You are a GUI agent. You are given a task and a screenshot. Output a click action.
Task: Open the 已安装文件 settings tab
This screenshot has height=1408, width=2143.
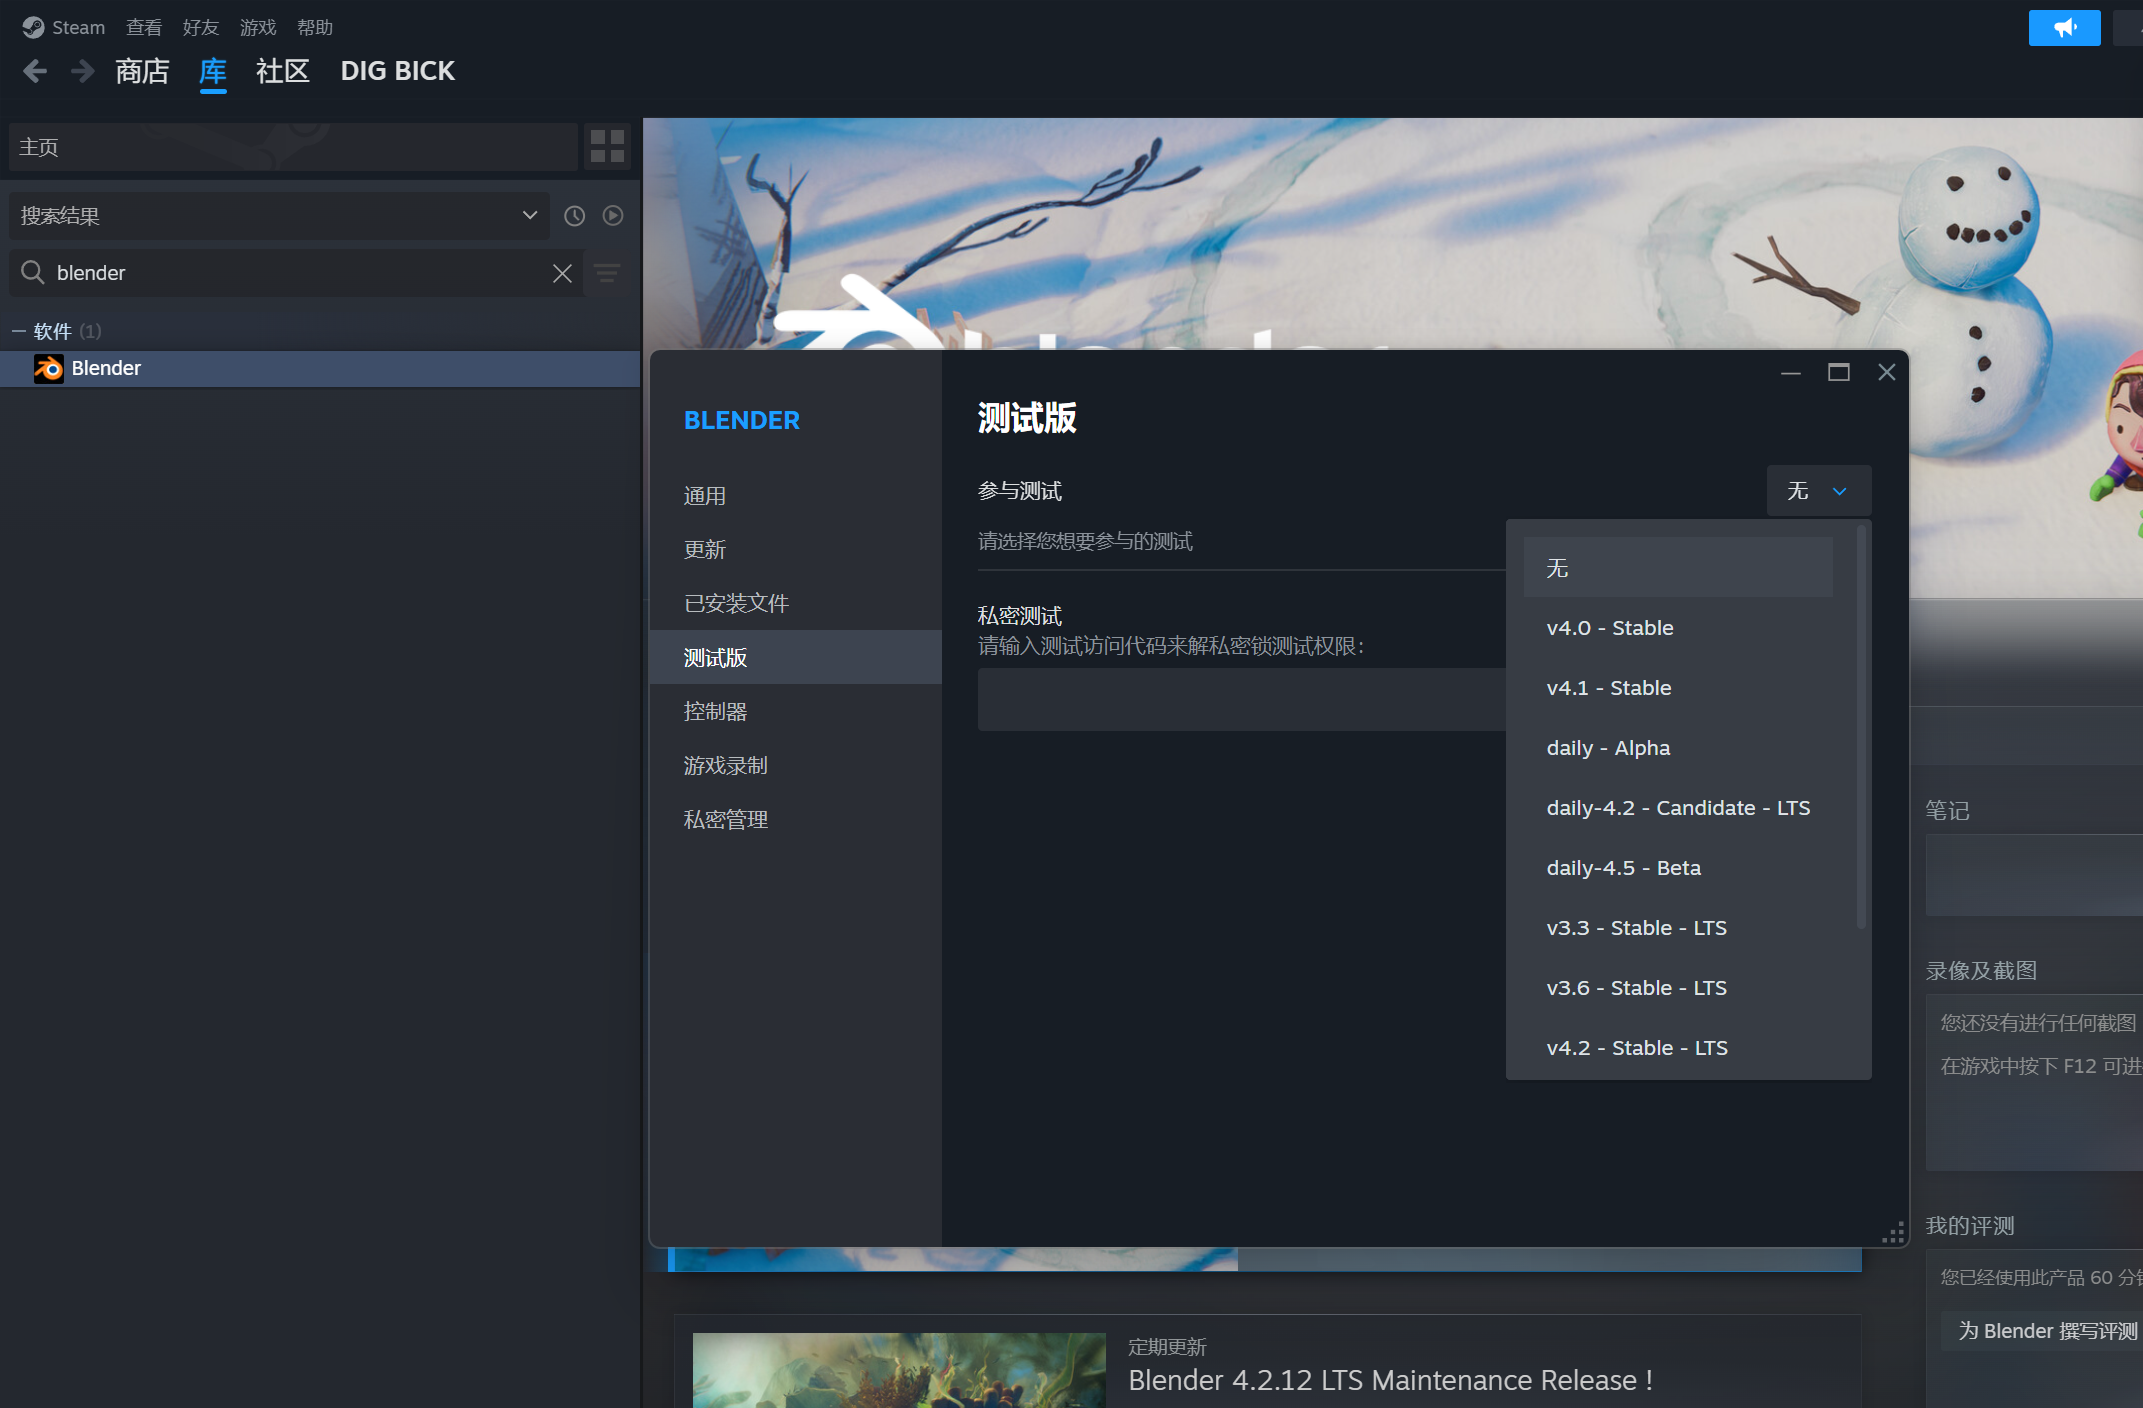coord(736,603)
